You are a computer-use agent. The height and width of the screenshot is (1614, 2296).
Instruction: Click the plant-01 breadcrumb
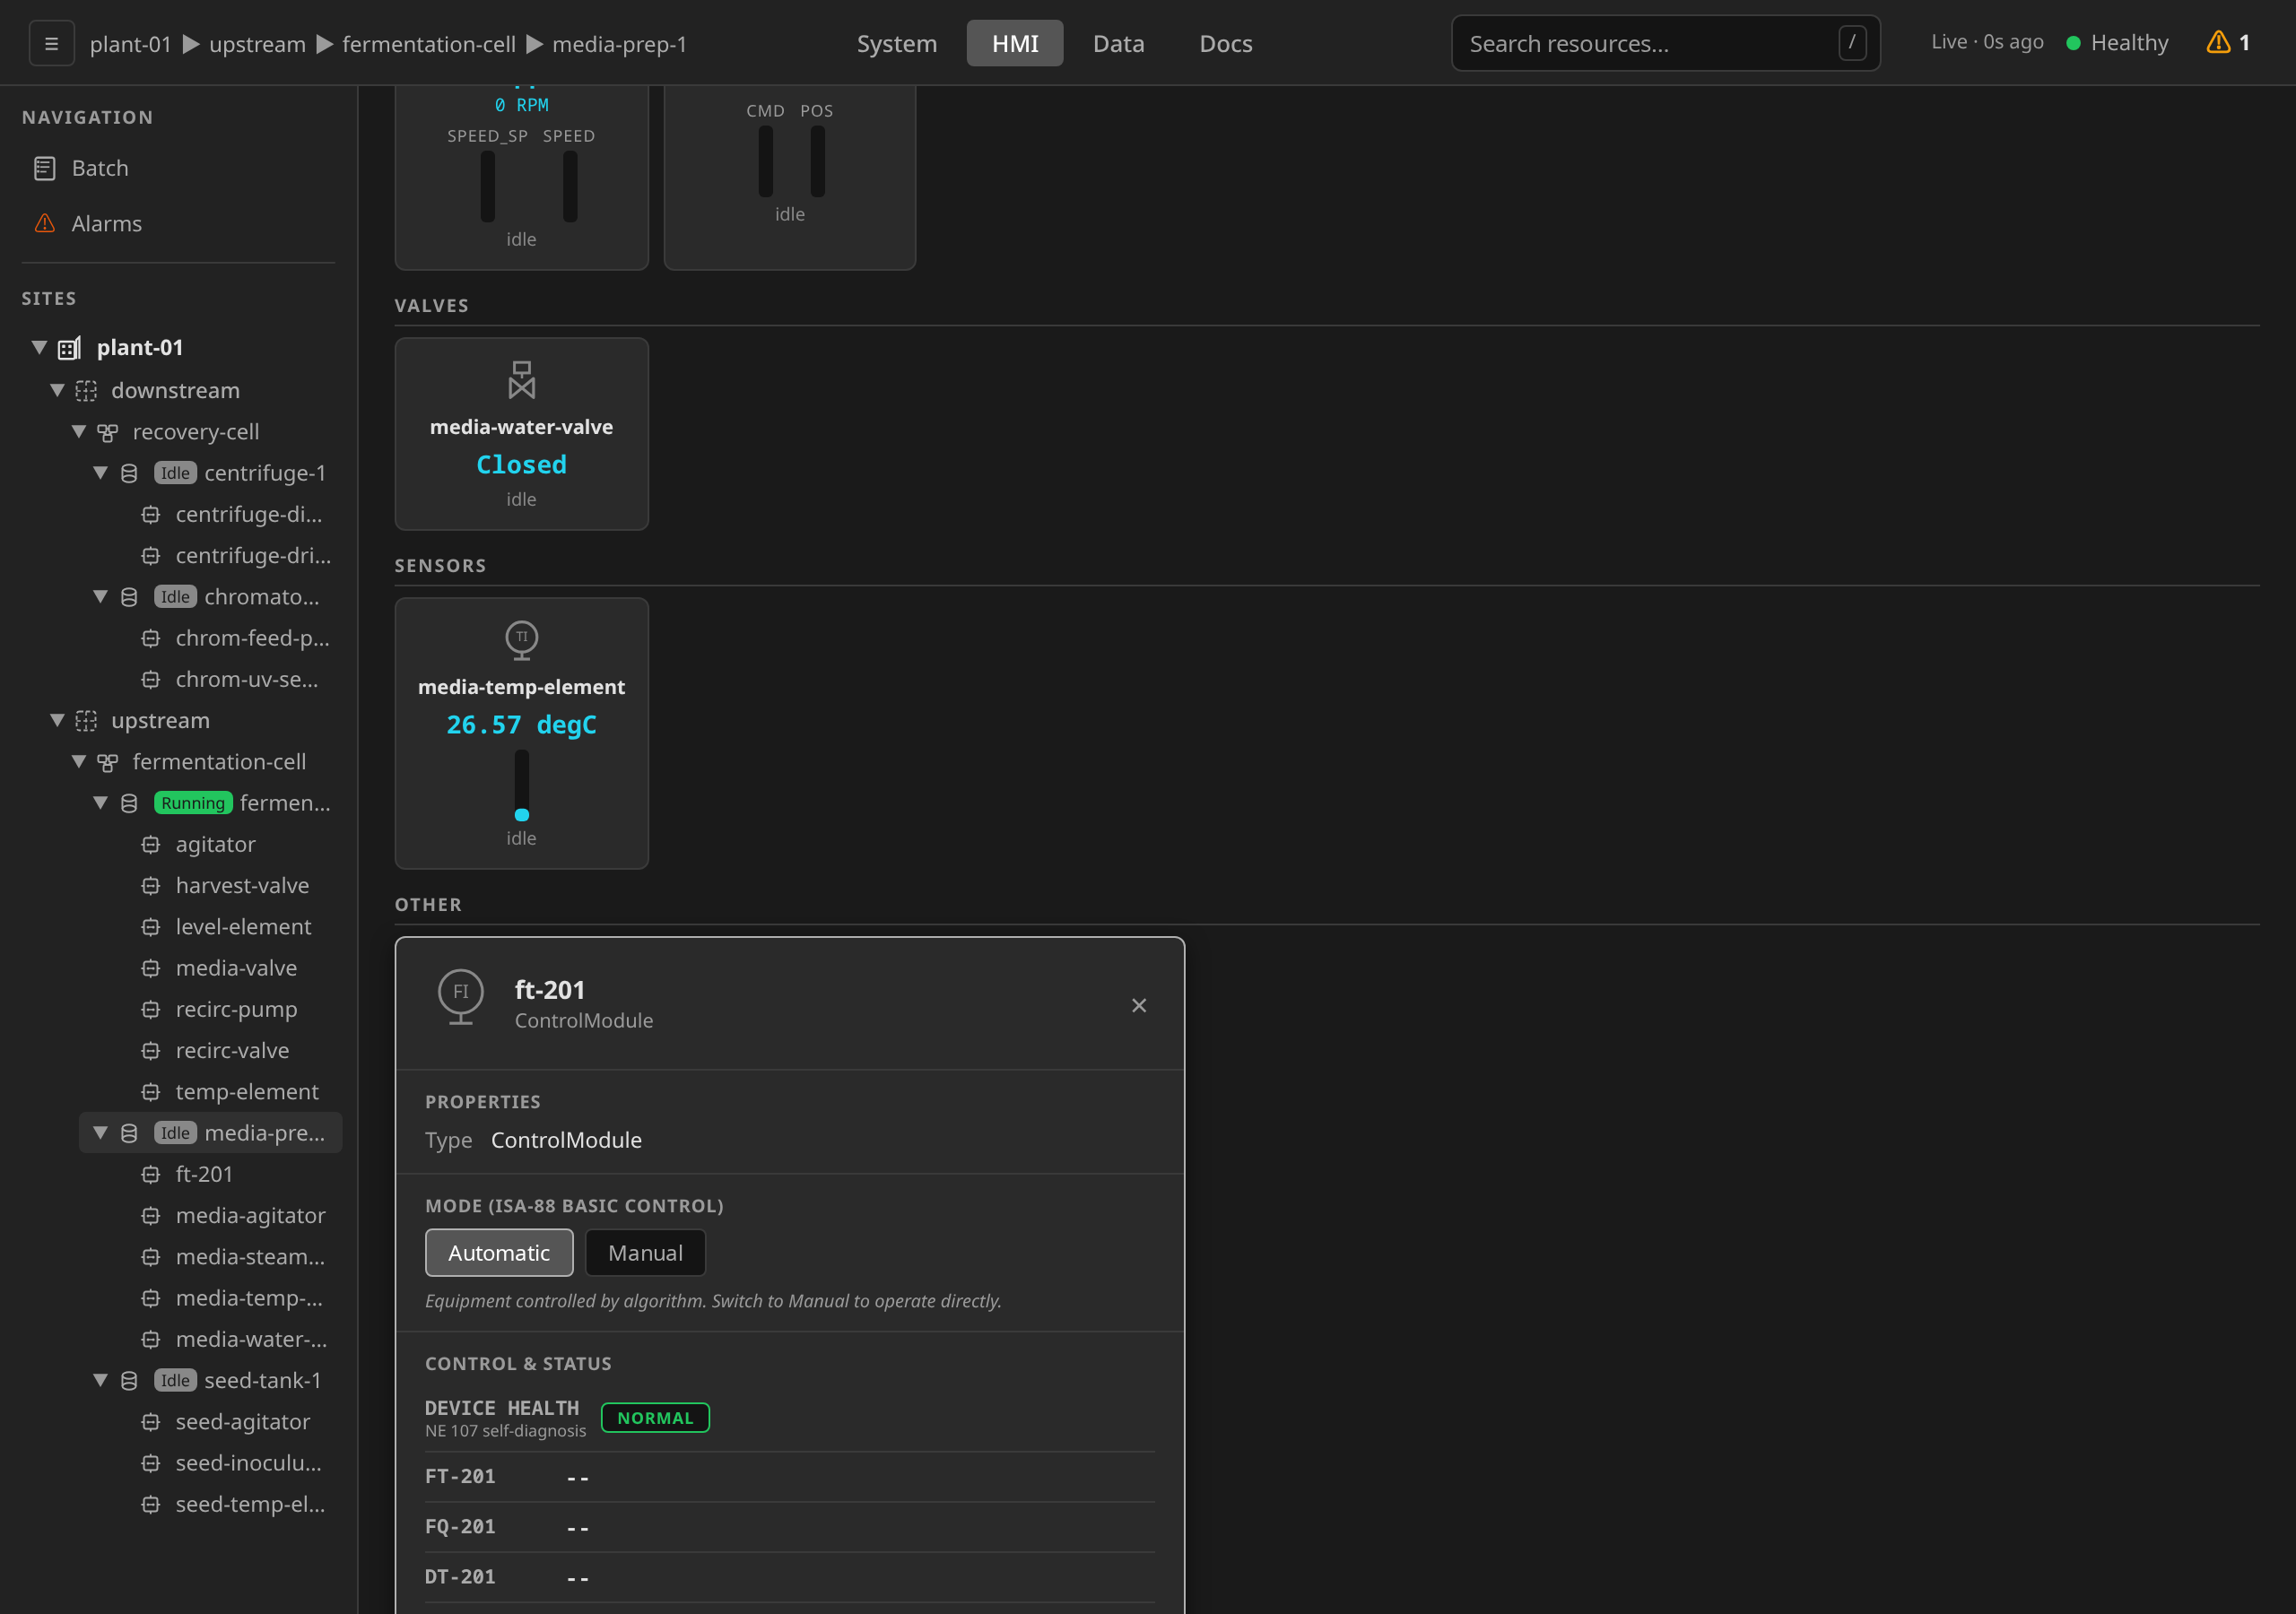coord(130,44)
